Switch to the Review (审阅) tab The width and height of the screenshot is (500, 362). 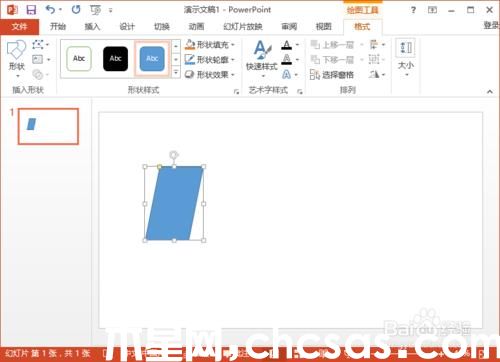(x=289, y=26)
